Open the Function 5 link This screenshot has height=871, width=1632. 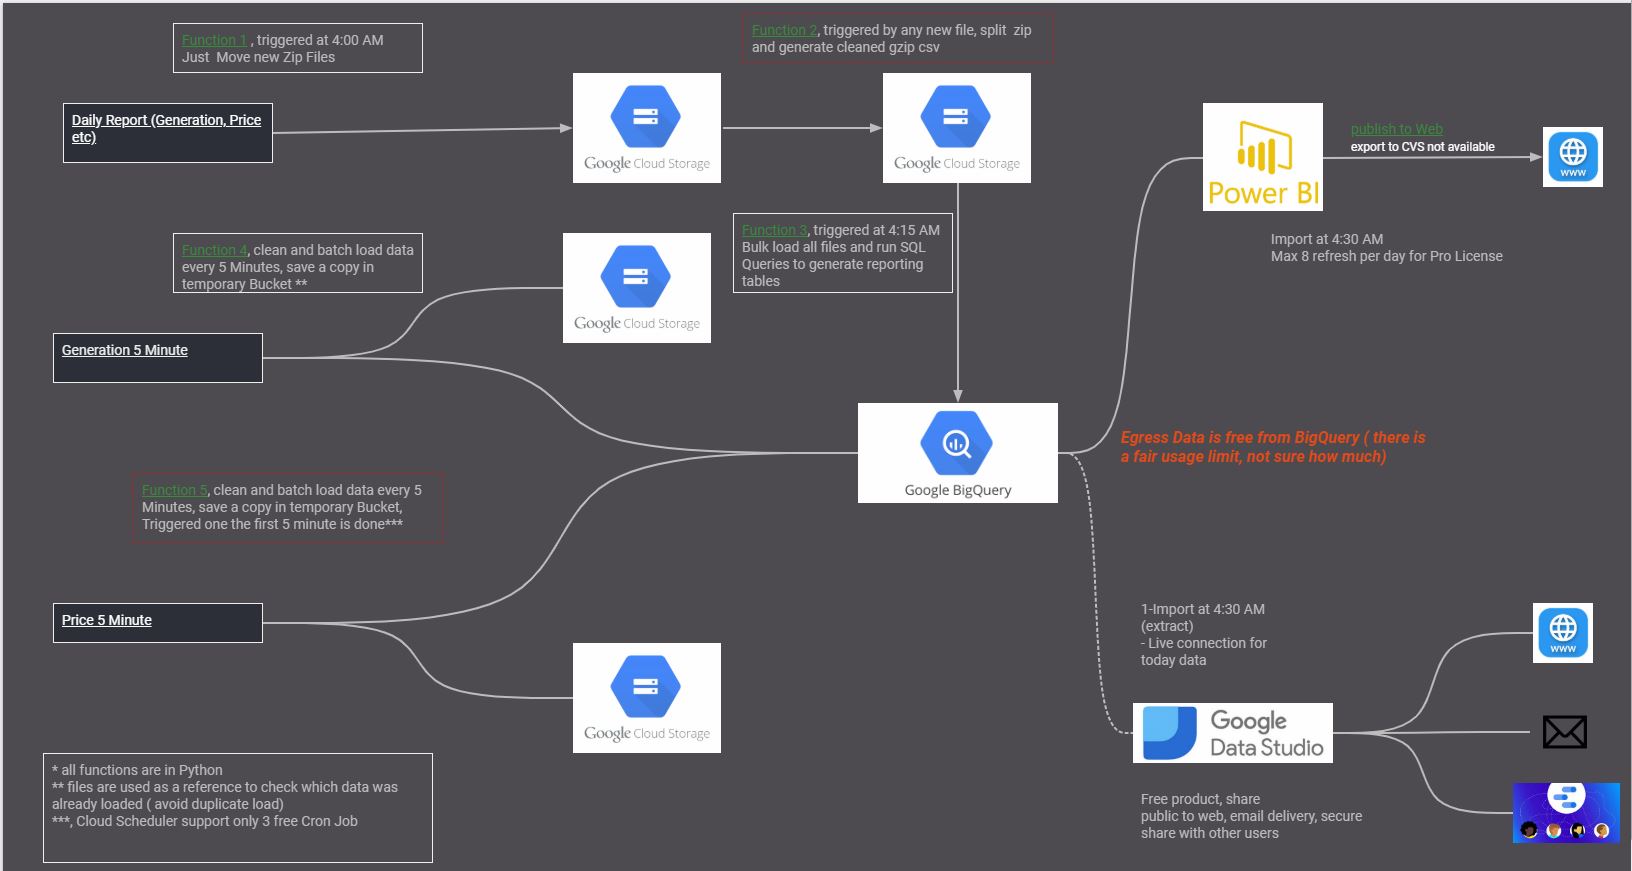[174, 490]
